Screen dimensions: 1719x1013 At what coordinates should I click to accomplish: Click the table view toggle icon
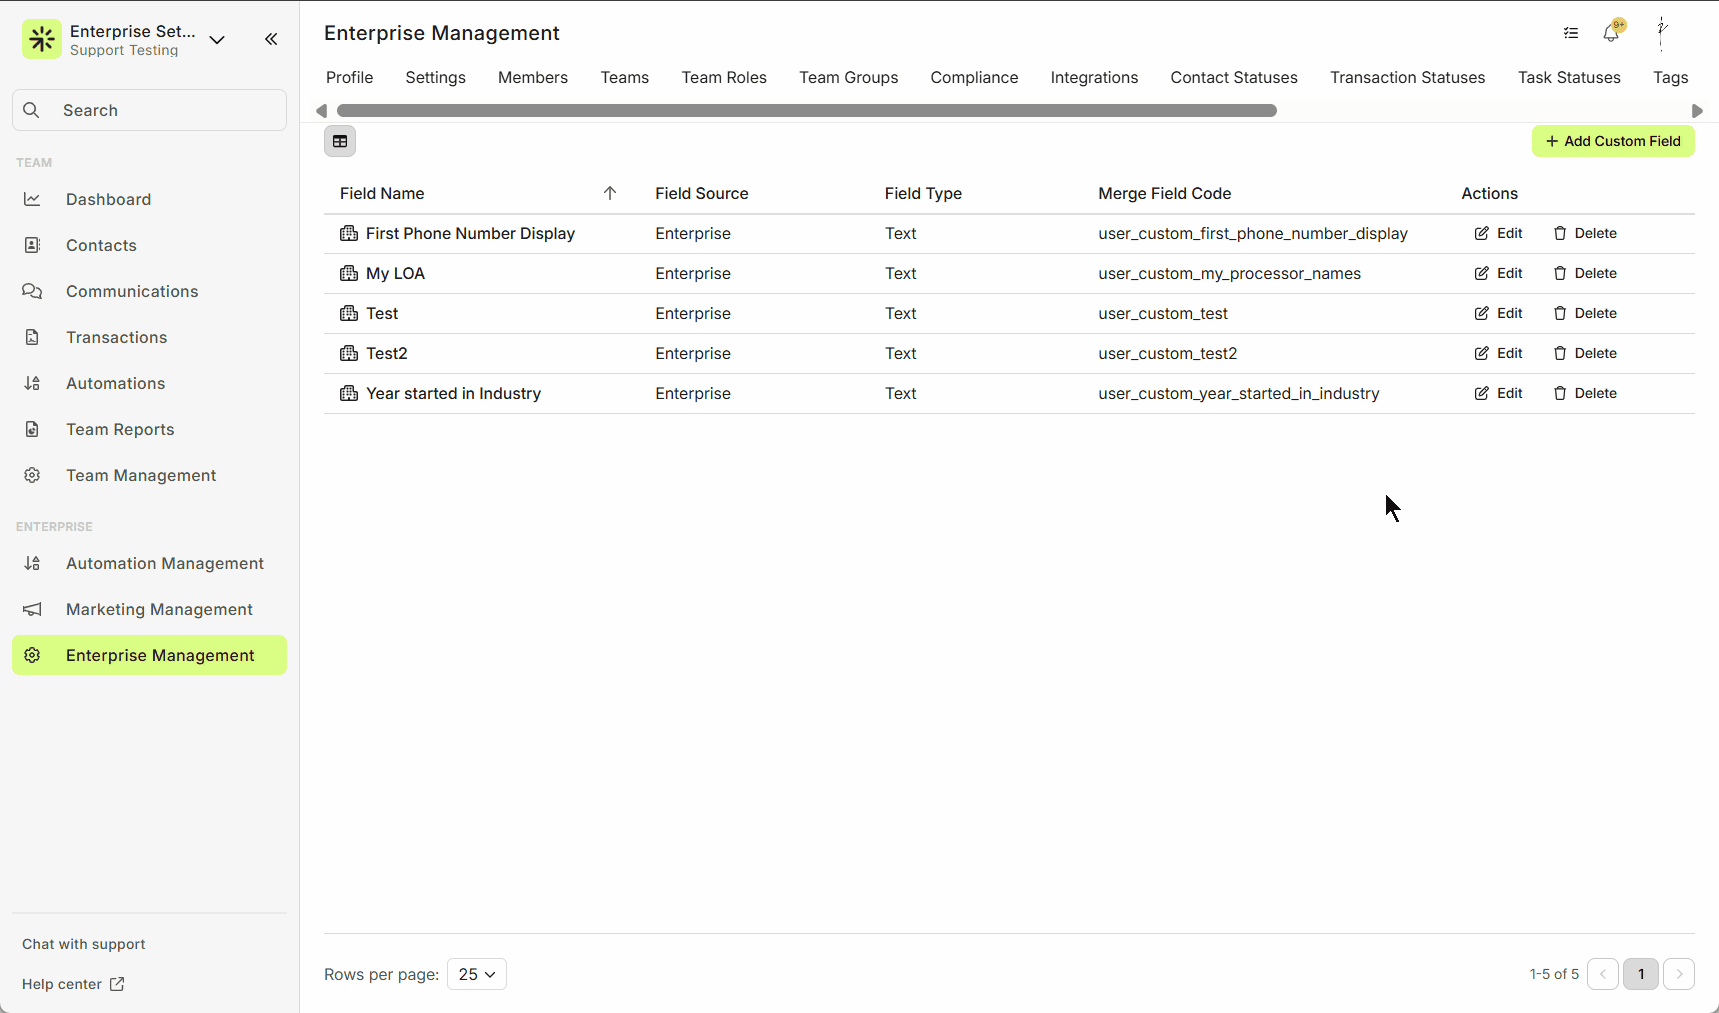[x=340, y=141]
